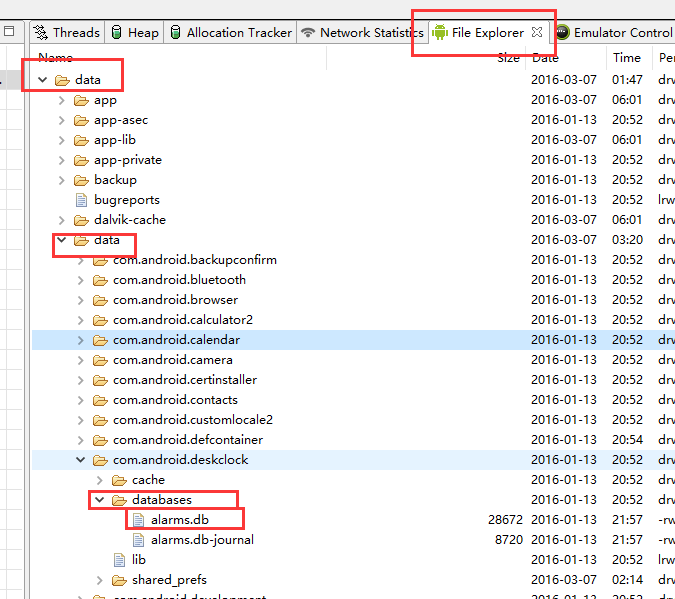Expand the dalvik-cache folder
Viewport: 675px width, 599px height.
[x=62, y=220]
